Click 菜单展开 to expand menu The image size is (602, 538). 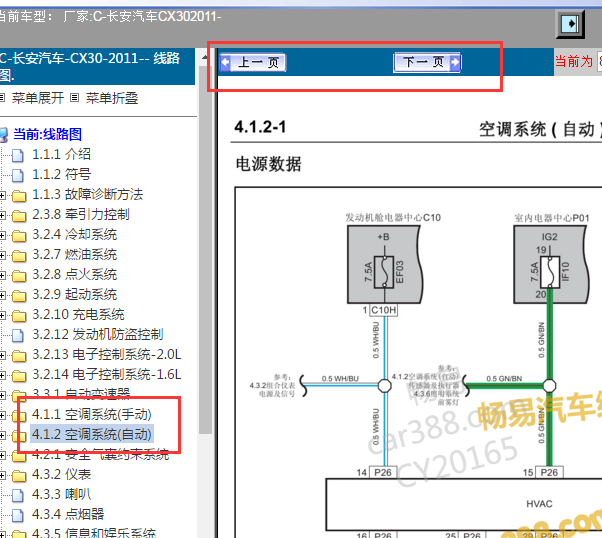[x=38, y=98]
